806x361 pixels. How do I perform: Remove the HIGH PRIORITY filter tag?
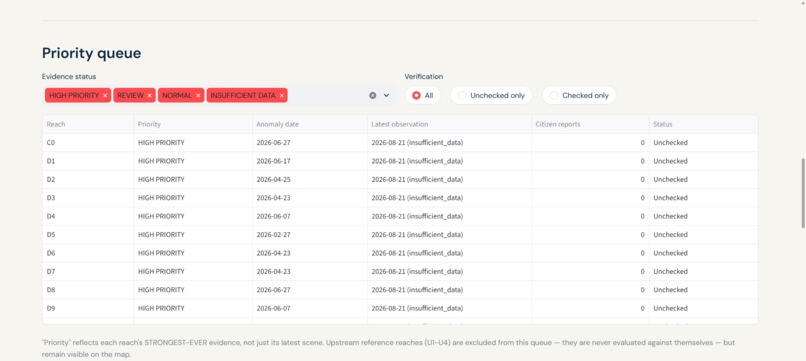[x=105, y=96]
